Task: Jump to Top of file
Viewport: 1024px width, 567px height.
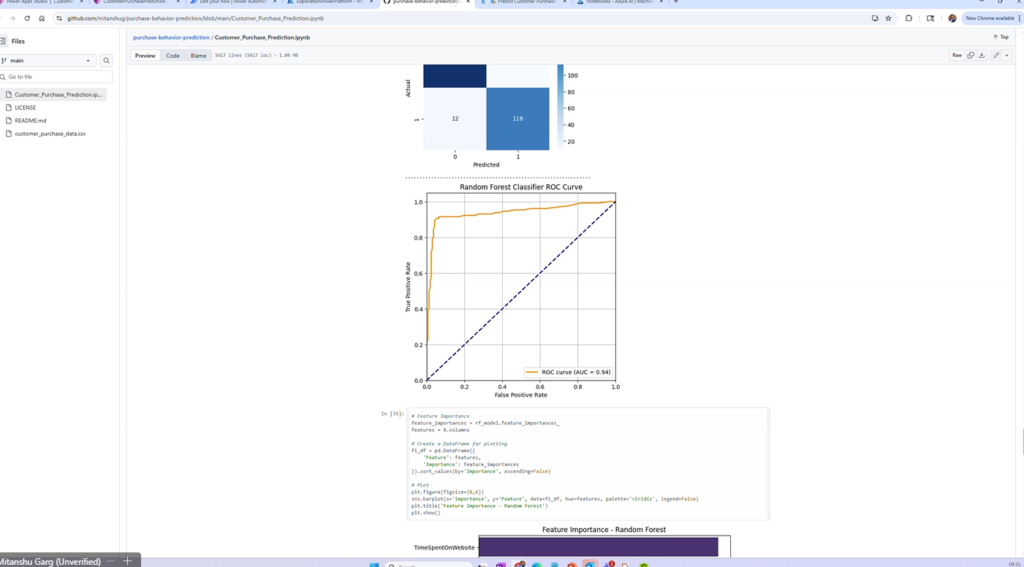Action: 1000,37
